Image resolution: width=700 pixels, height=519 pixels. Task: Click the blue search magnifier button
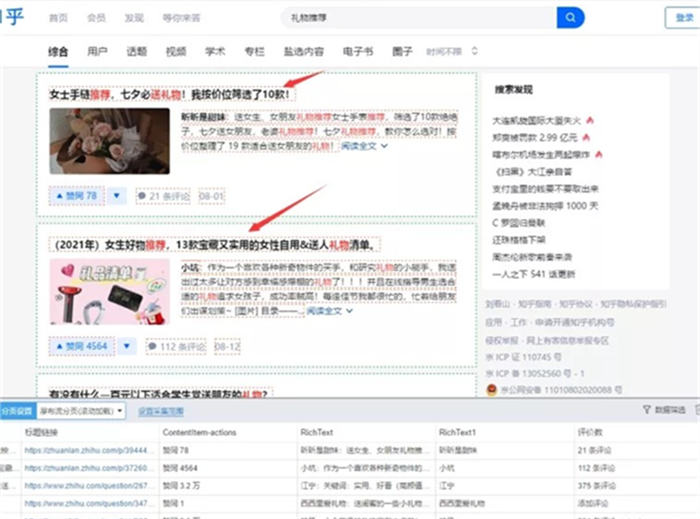tap(570, 18)
